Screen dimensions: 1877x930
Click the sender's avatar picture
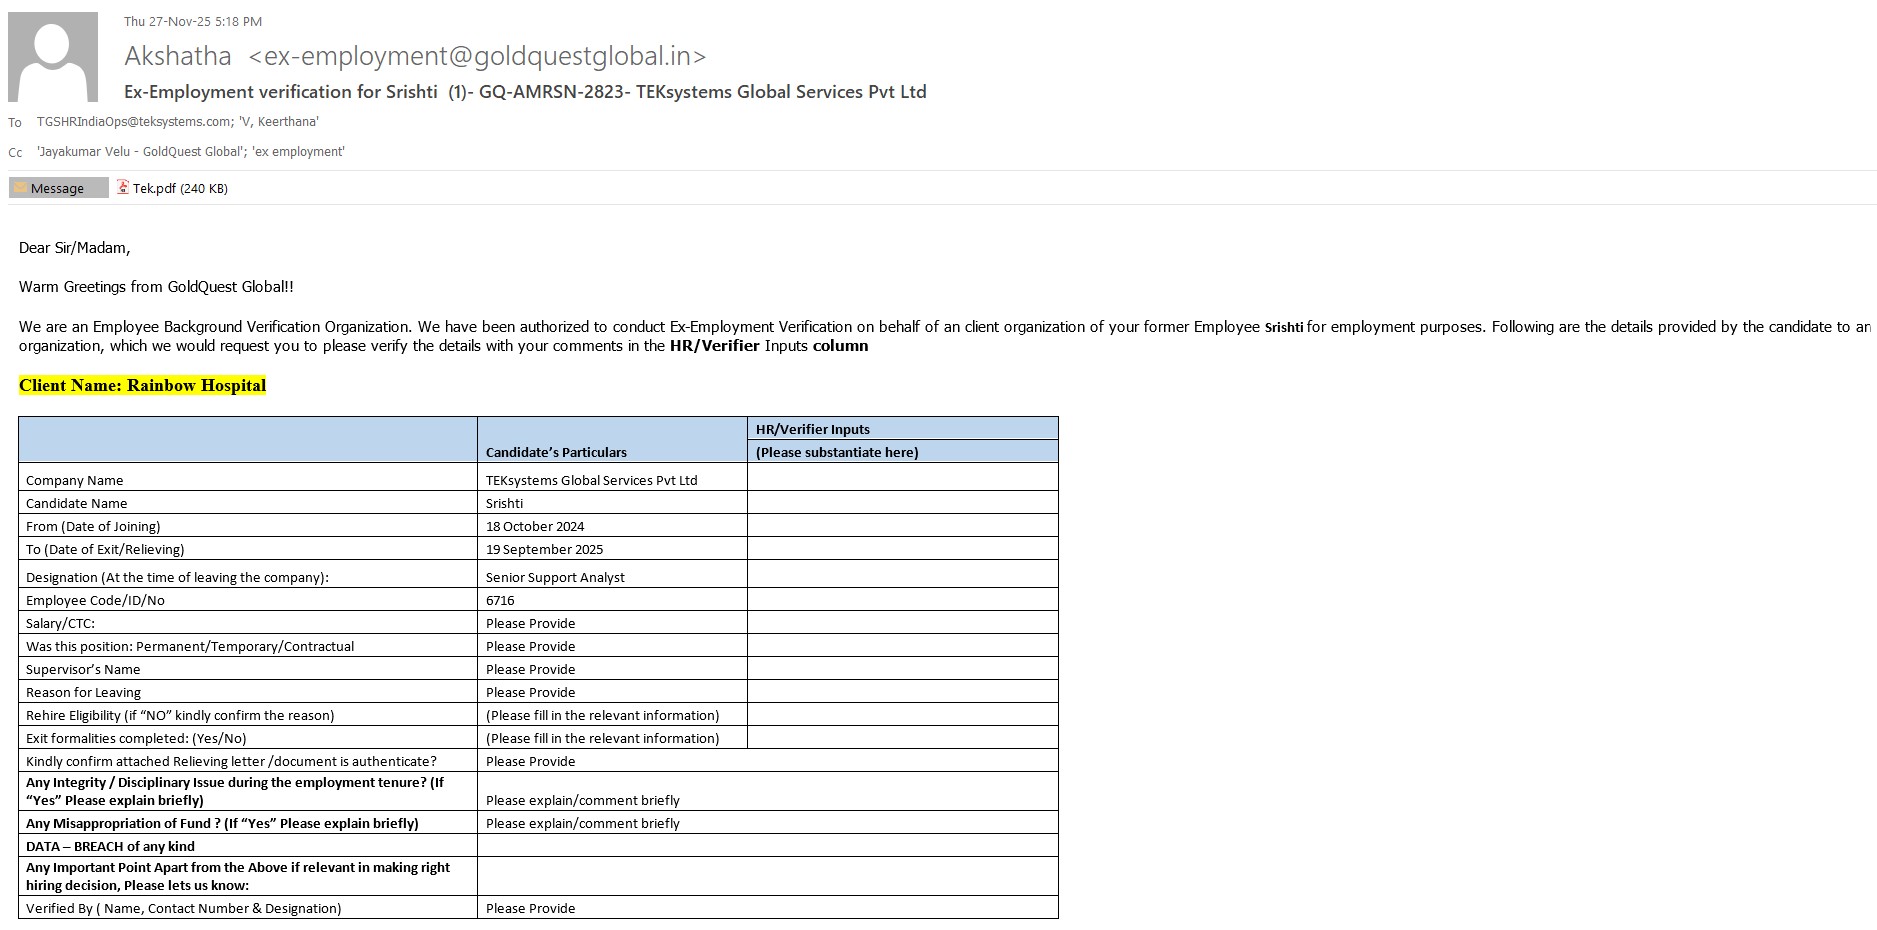(x=53, y=57)
